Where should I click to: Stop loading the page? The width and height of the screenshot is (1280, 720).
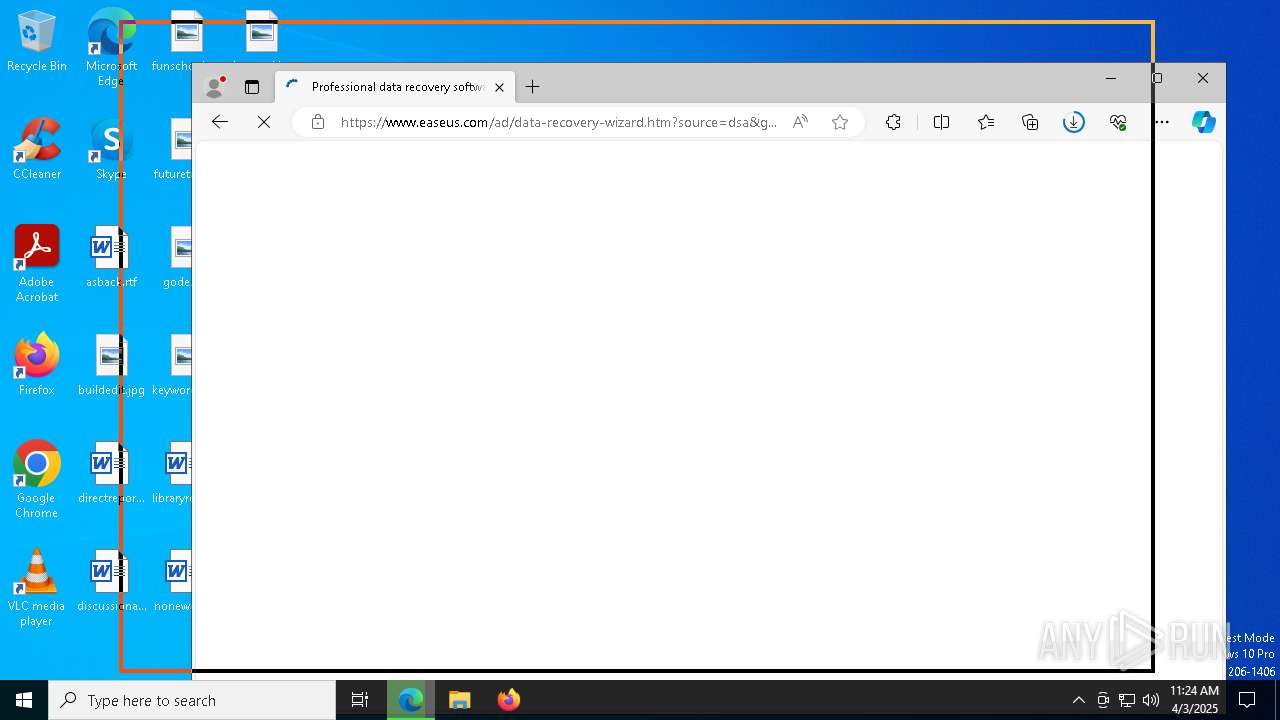[264, 122]
